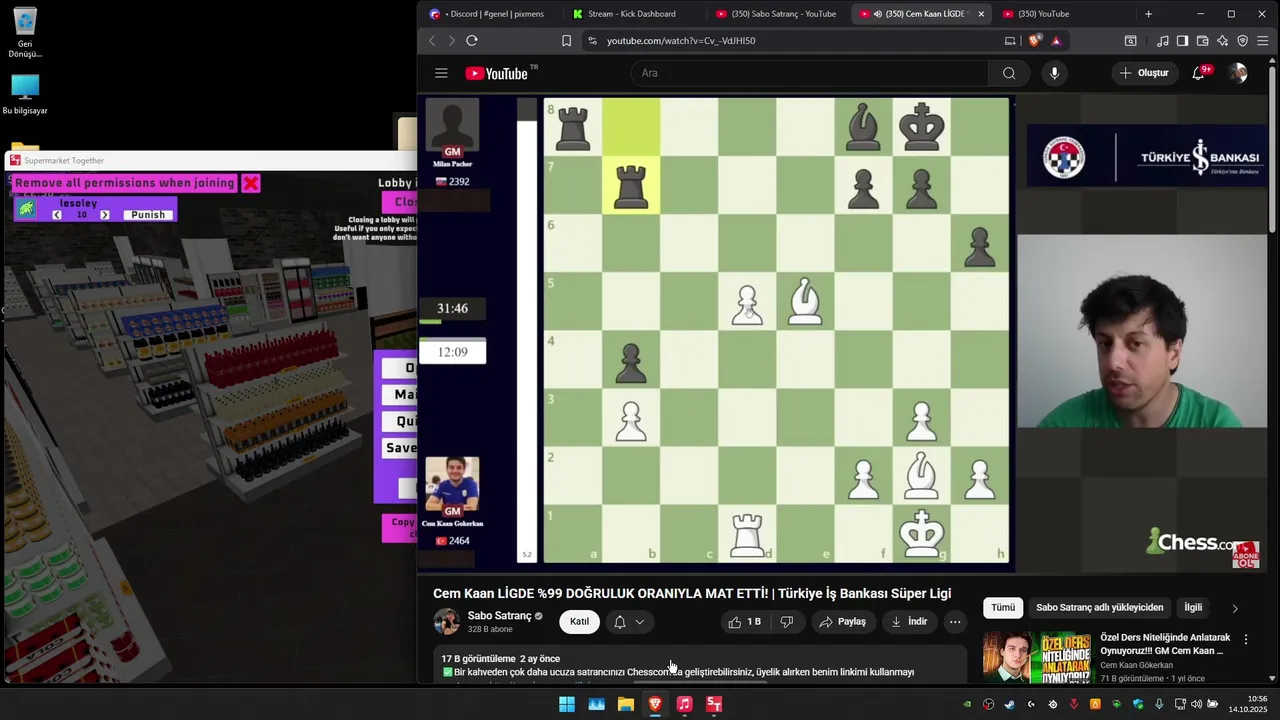This screenshot has height=720, width=1280.
Task: Open more actions ellipsis under video
Action: pos(955,622)
